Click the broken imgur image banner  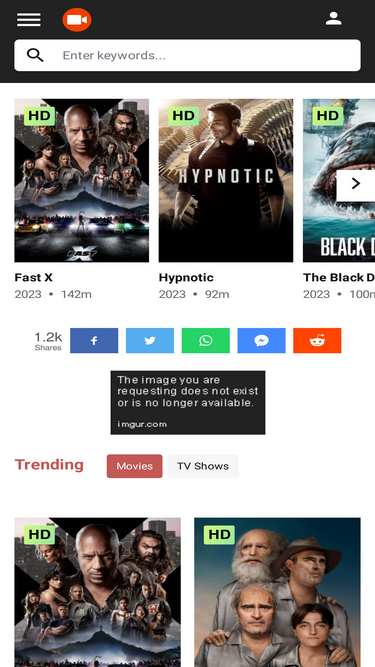pyautogui.click(x=188, y=402)
